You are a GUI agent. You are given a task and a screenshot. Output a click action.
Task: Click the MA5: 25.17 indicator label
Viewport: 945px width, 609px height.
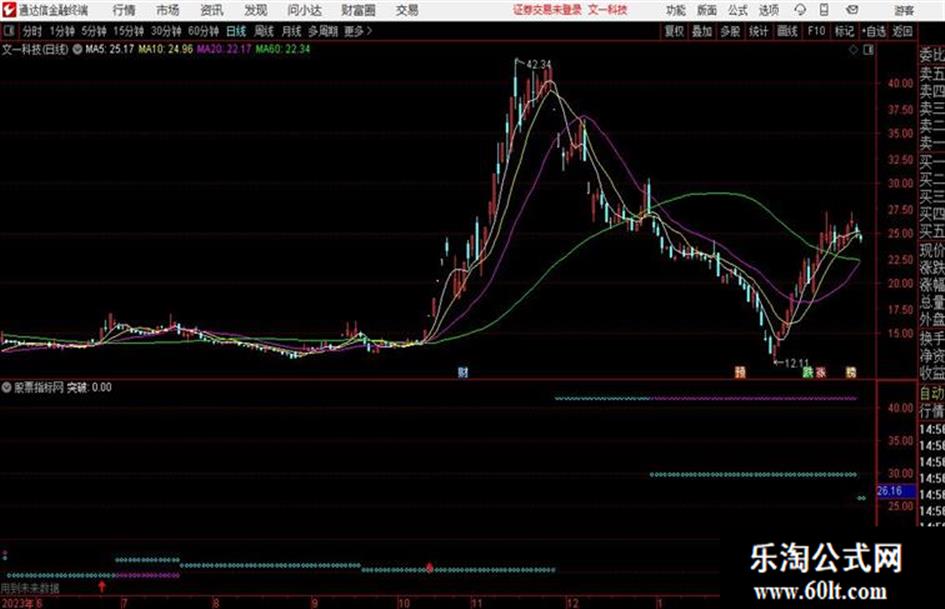pos(109,49)
